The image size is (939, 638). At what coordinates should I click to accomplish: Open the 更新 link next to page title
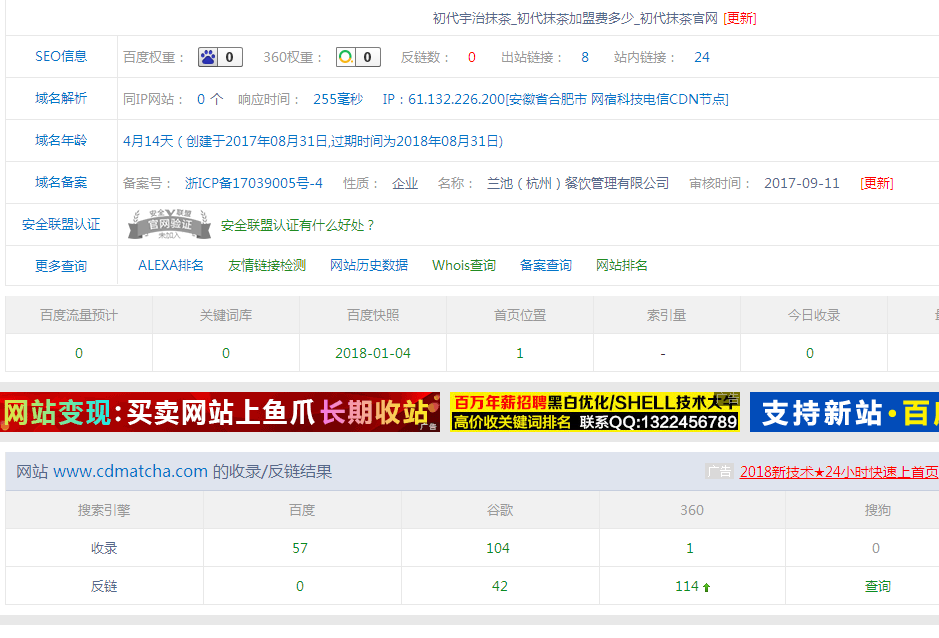pyautogui.click(x=740, y=19)
